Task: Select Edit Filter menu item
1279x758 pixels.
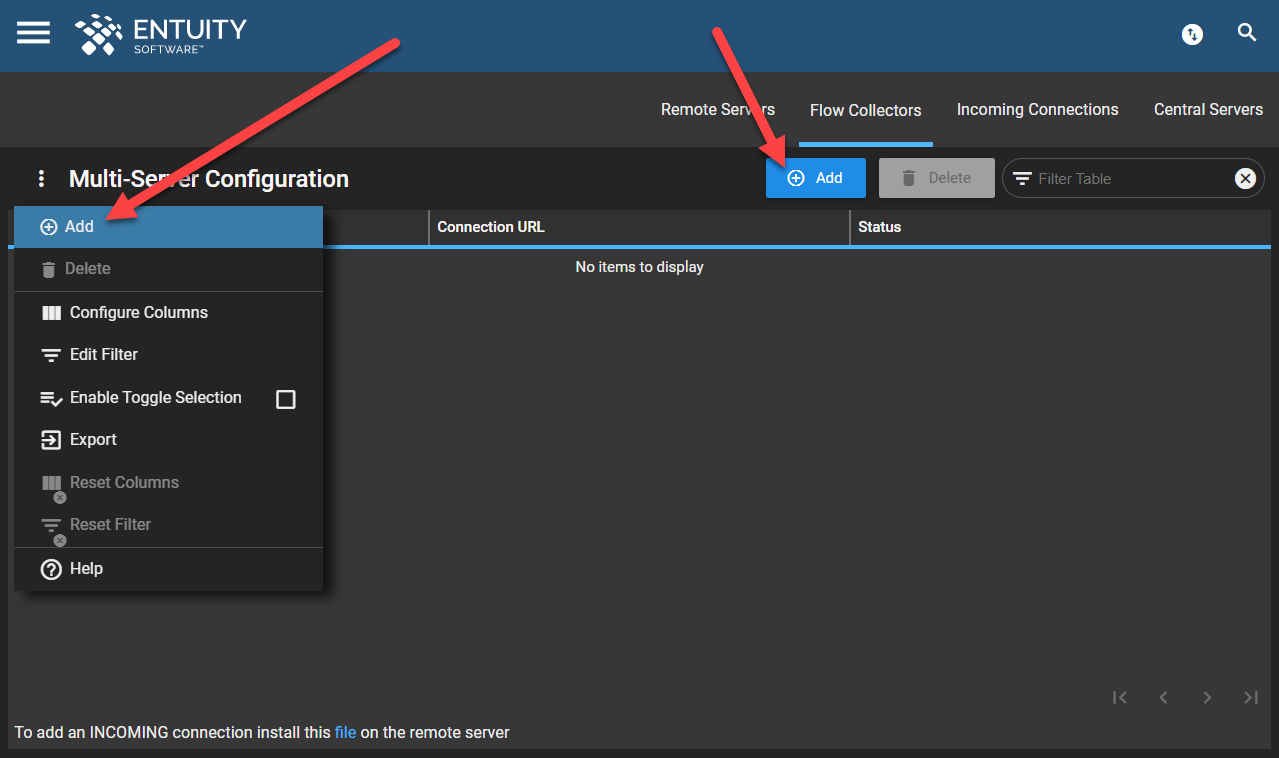Action: click(x=168, y=355)
